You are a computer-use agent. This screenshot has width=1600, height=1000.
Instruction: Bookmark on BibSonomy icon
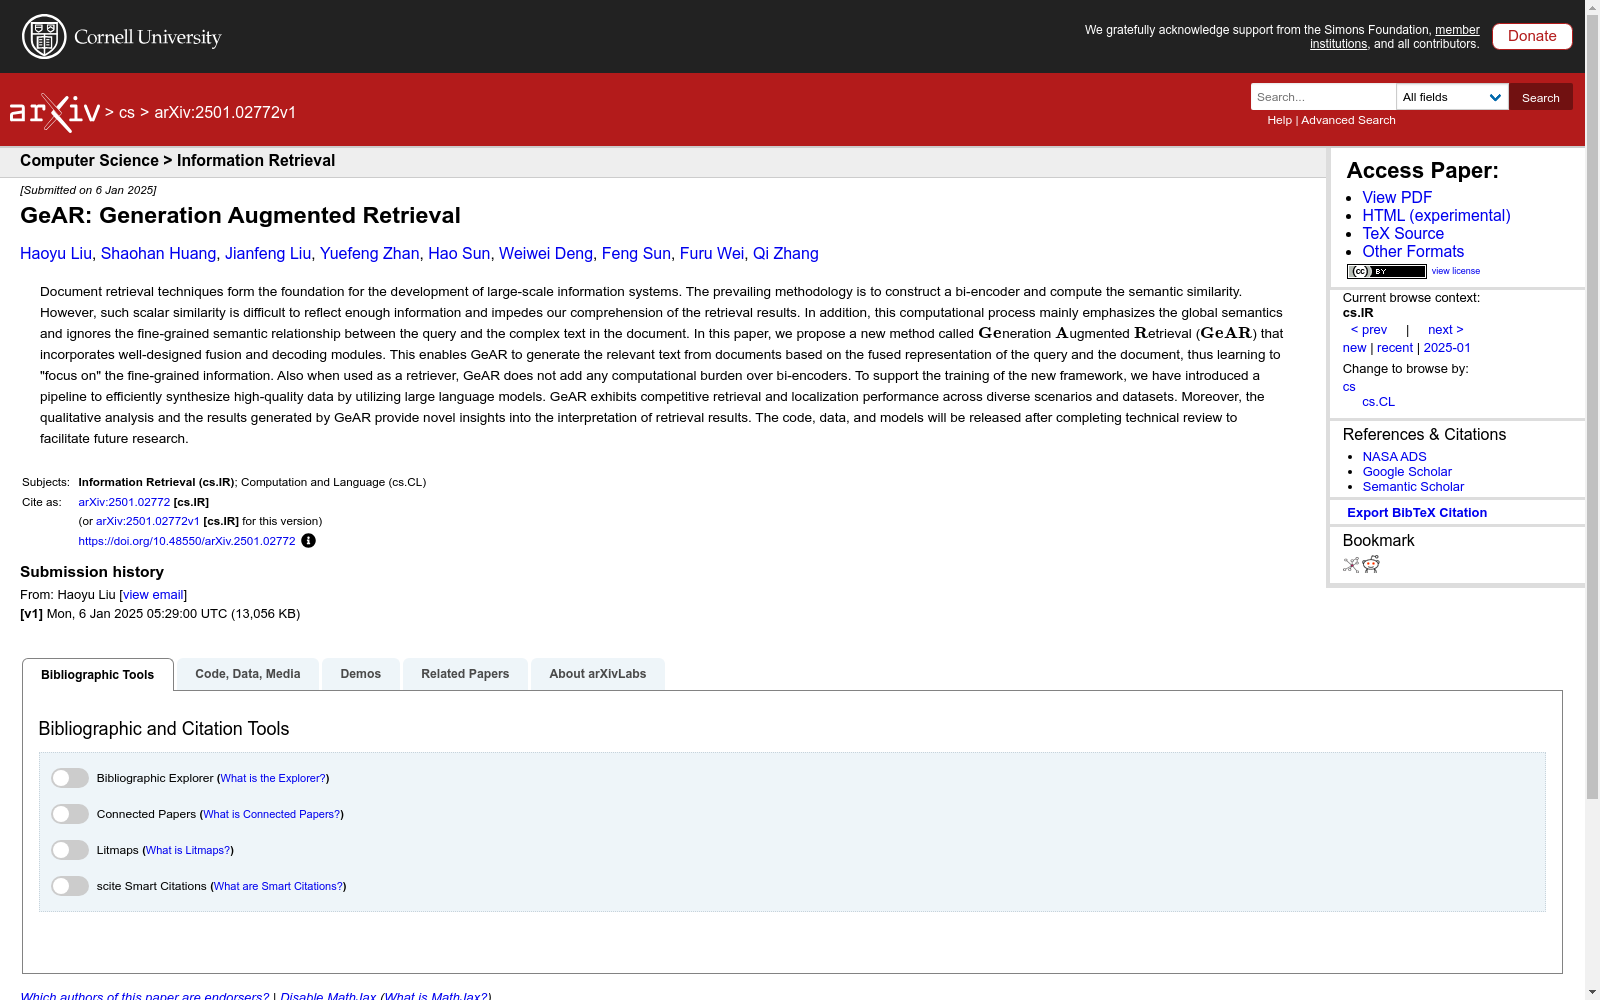coord(1351,565)
